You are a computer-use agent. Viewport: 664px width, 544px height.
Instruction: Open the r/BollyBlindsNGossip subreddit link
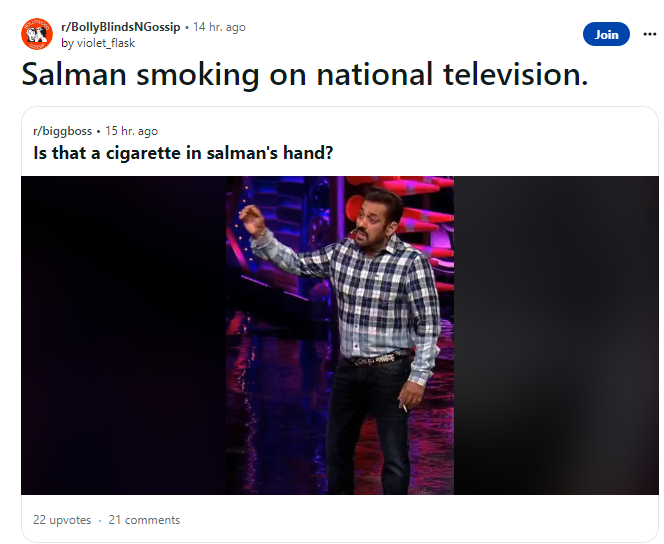pyautogui.click(x=120, y=27)
